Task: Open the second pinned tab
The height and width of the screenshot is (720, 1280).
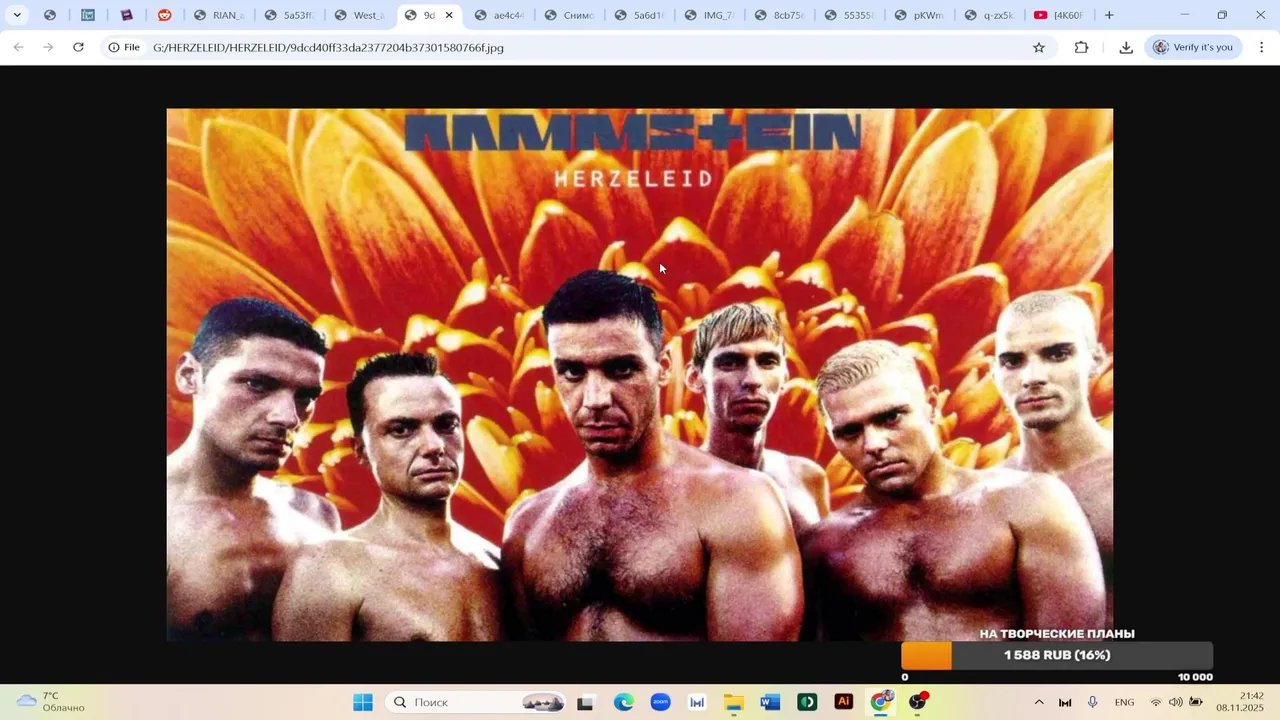Action: tap(88, 15)
